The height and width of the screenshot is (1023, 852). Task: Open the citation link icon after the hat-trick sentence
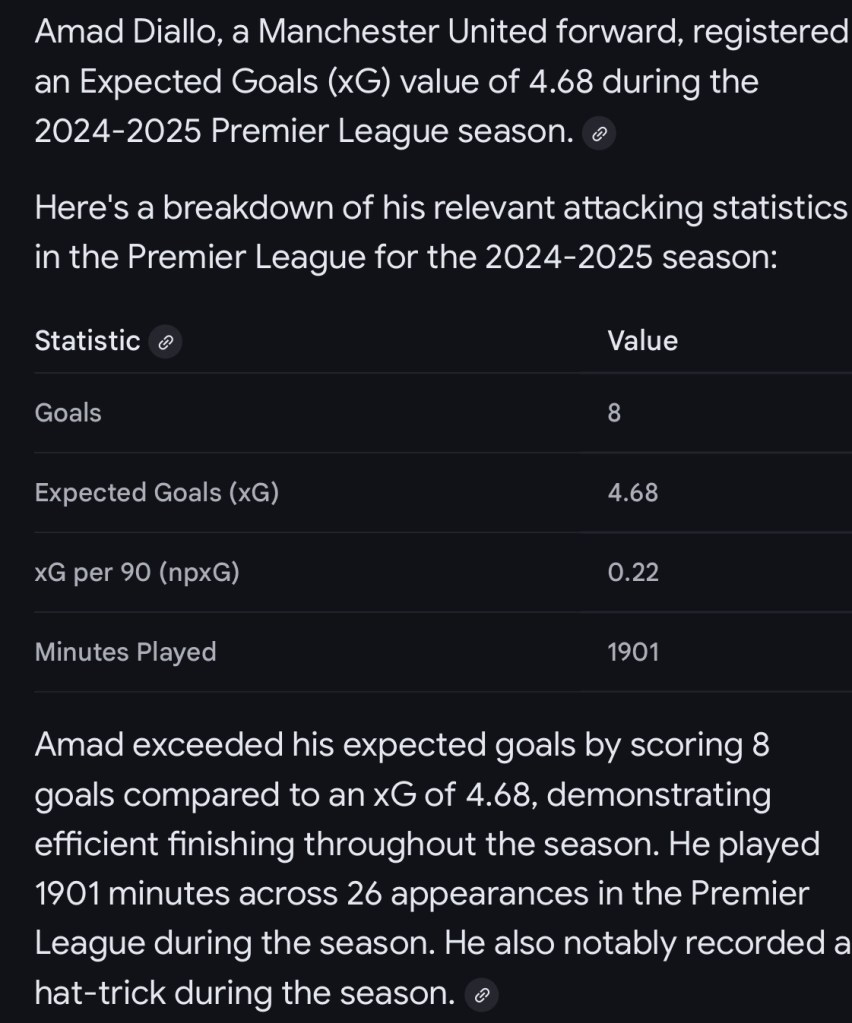pyautogui.click(x=482, y=994)
